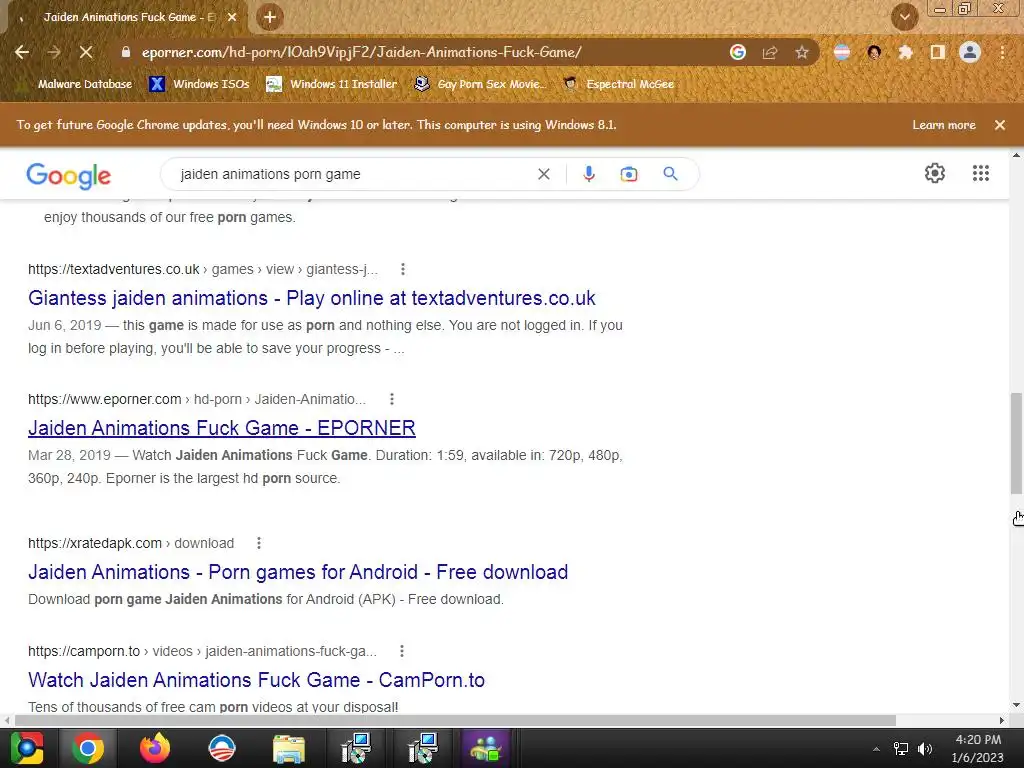Stop loading the page with the X button
The width and height of the screenshot is (1024, 768).
[x=86, y=52]
